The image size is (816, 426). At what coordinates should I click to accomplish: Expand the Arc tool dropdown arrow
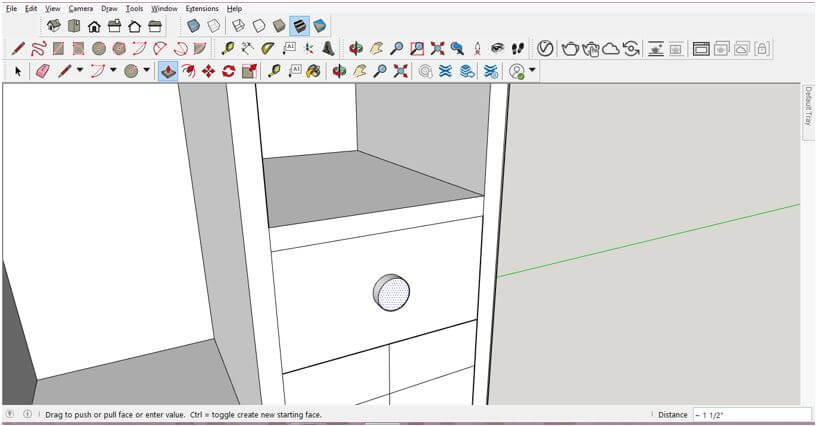(x=113, y=71)
